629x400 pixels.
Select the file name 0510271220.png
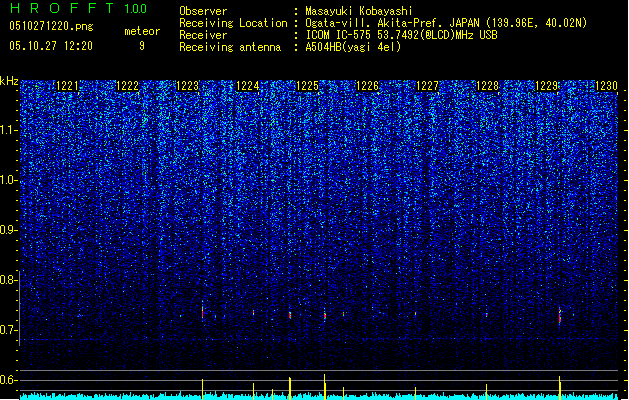coord(51,27)
